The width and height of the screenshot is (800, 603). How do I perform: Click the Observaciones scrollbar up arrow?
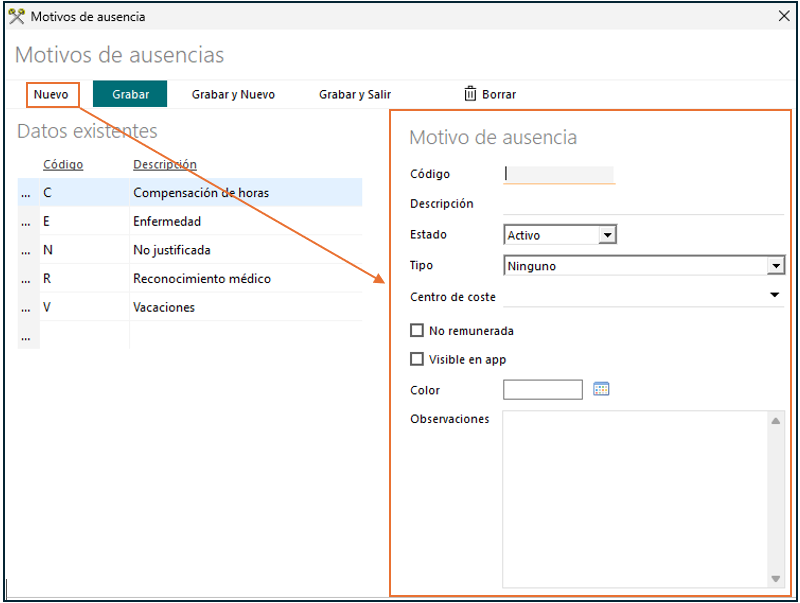pos(776,421)
